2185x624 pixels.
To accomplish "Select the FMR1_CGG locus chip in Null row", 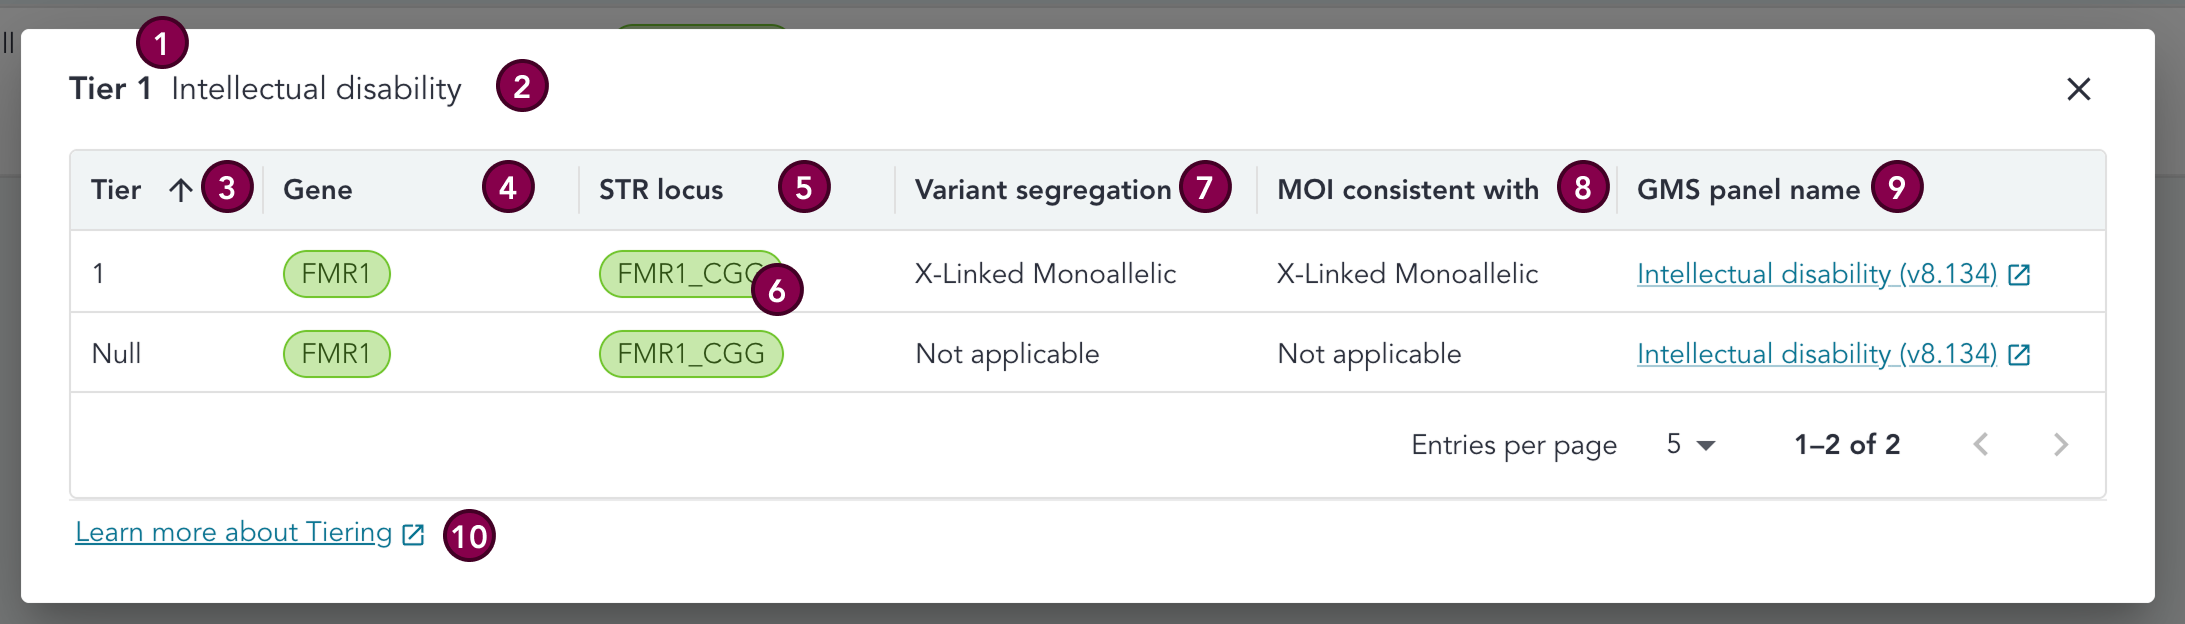I will 690,354.
